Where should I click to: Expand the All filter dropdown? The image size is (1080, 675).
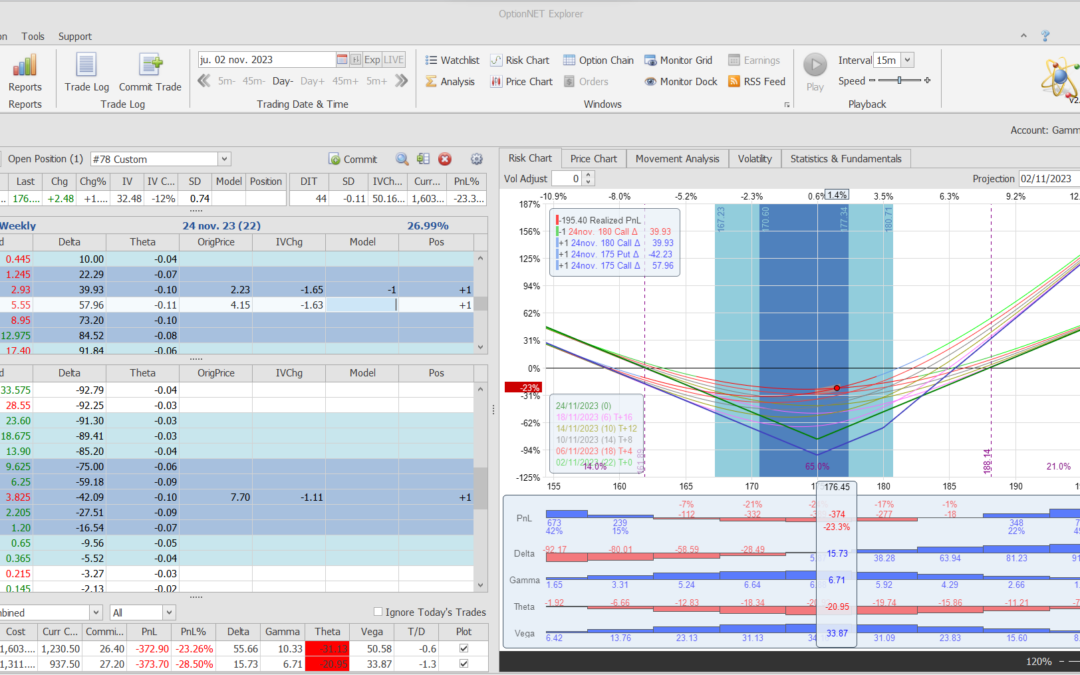[x=169, y=612]
